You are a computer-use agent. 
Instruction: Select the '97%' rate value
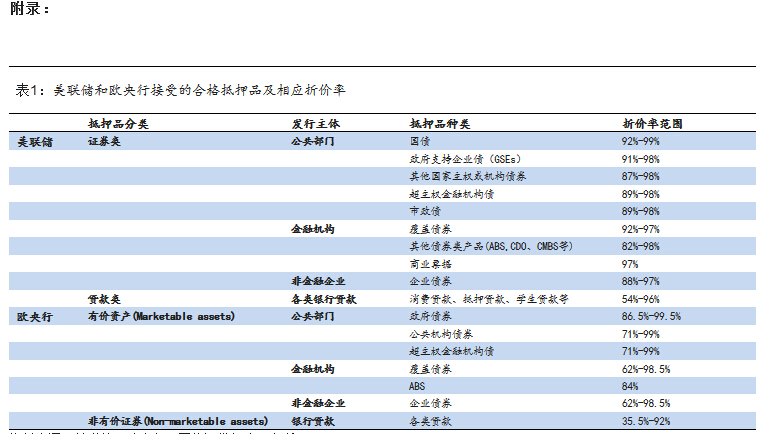(630, 264)
